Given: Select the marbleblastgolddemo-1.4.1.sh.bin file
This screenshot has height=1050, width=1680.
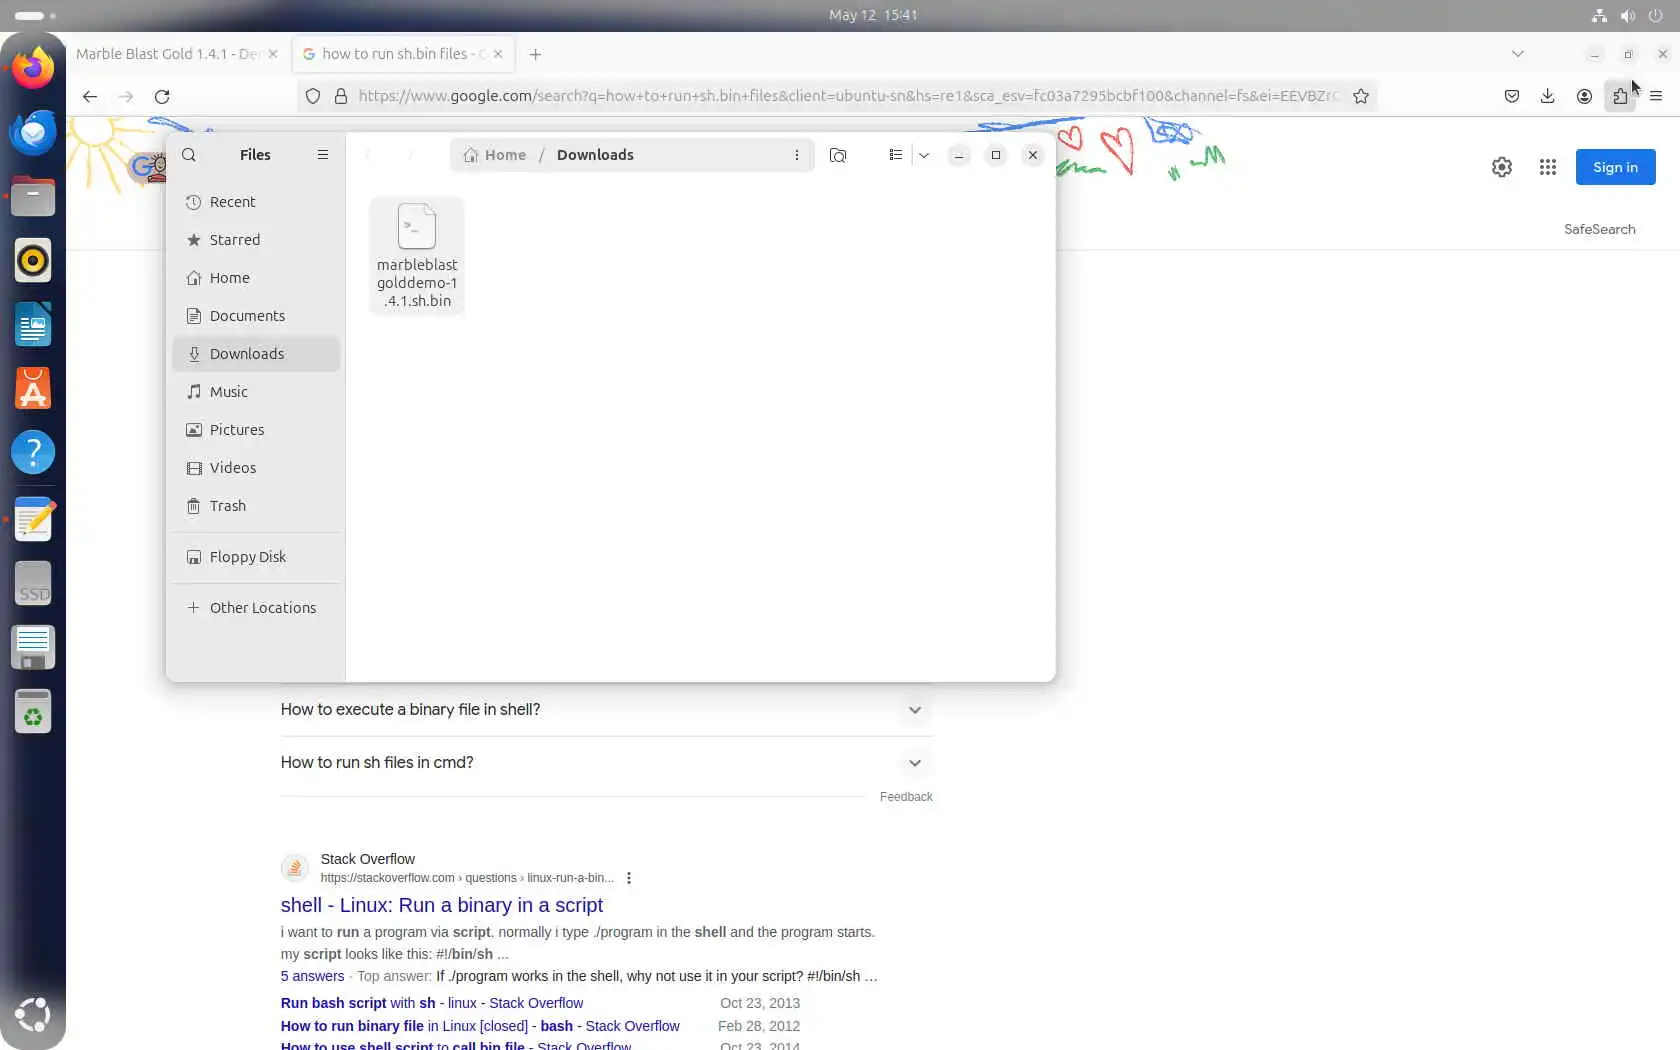Looking at the screenshot, I should click(417, 256).
